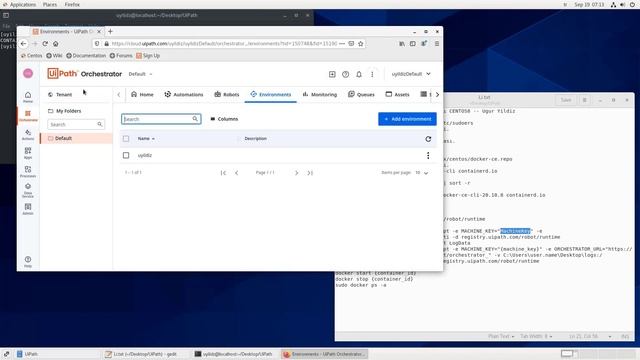Open the Sign Up bookmark

point(148,56)
